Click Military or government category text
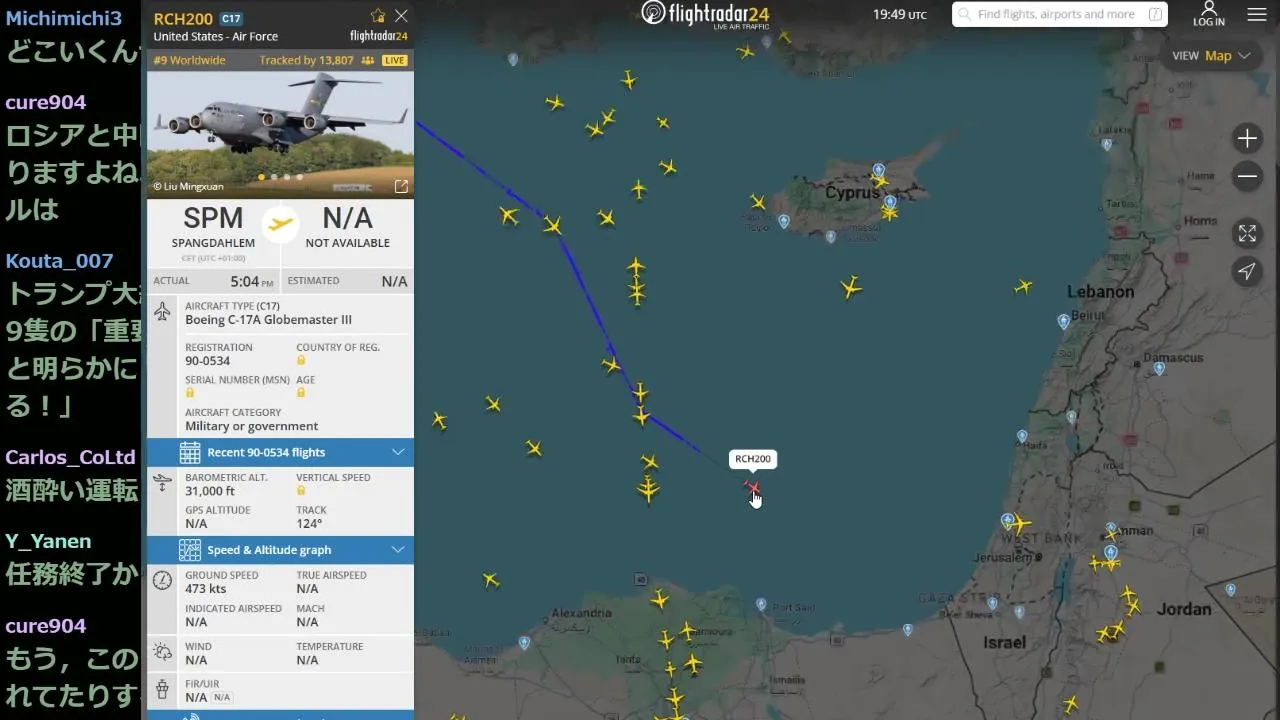This screenshot has width=1280, height=720. pos(251,426)
